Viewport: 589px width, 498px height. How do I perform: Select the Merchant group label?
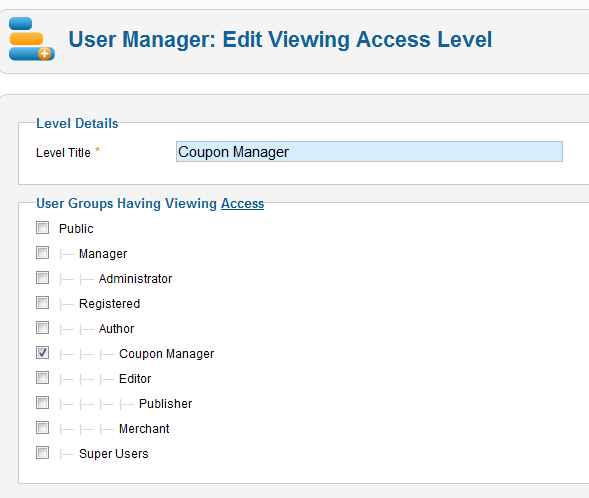coord(144,429)
